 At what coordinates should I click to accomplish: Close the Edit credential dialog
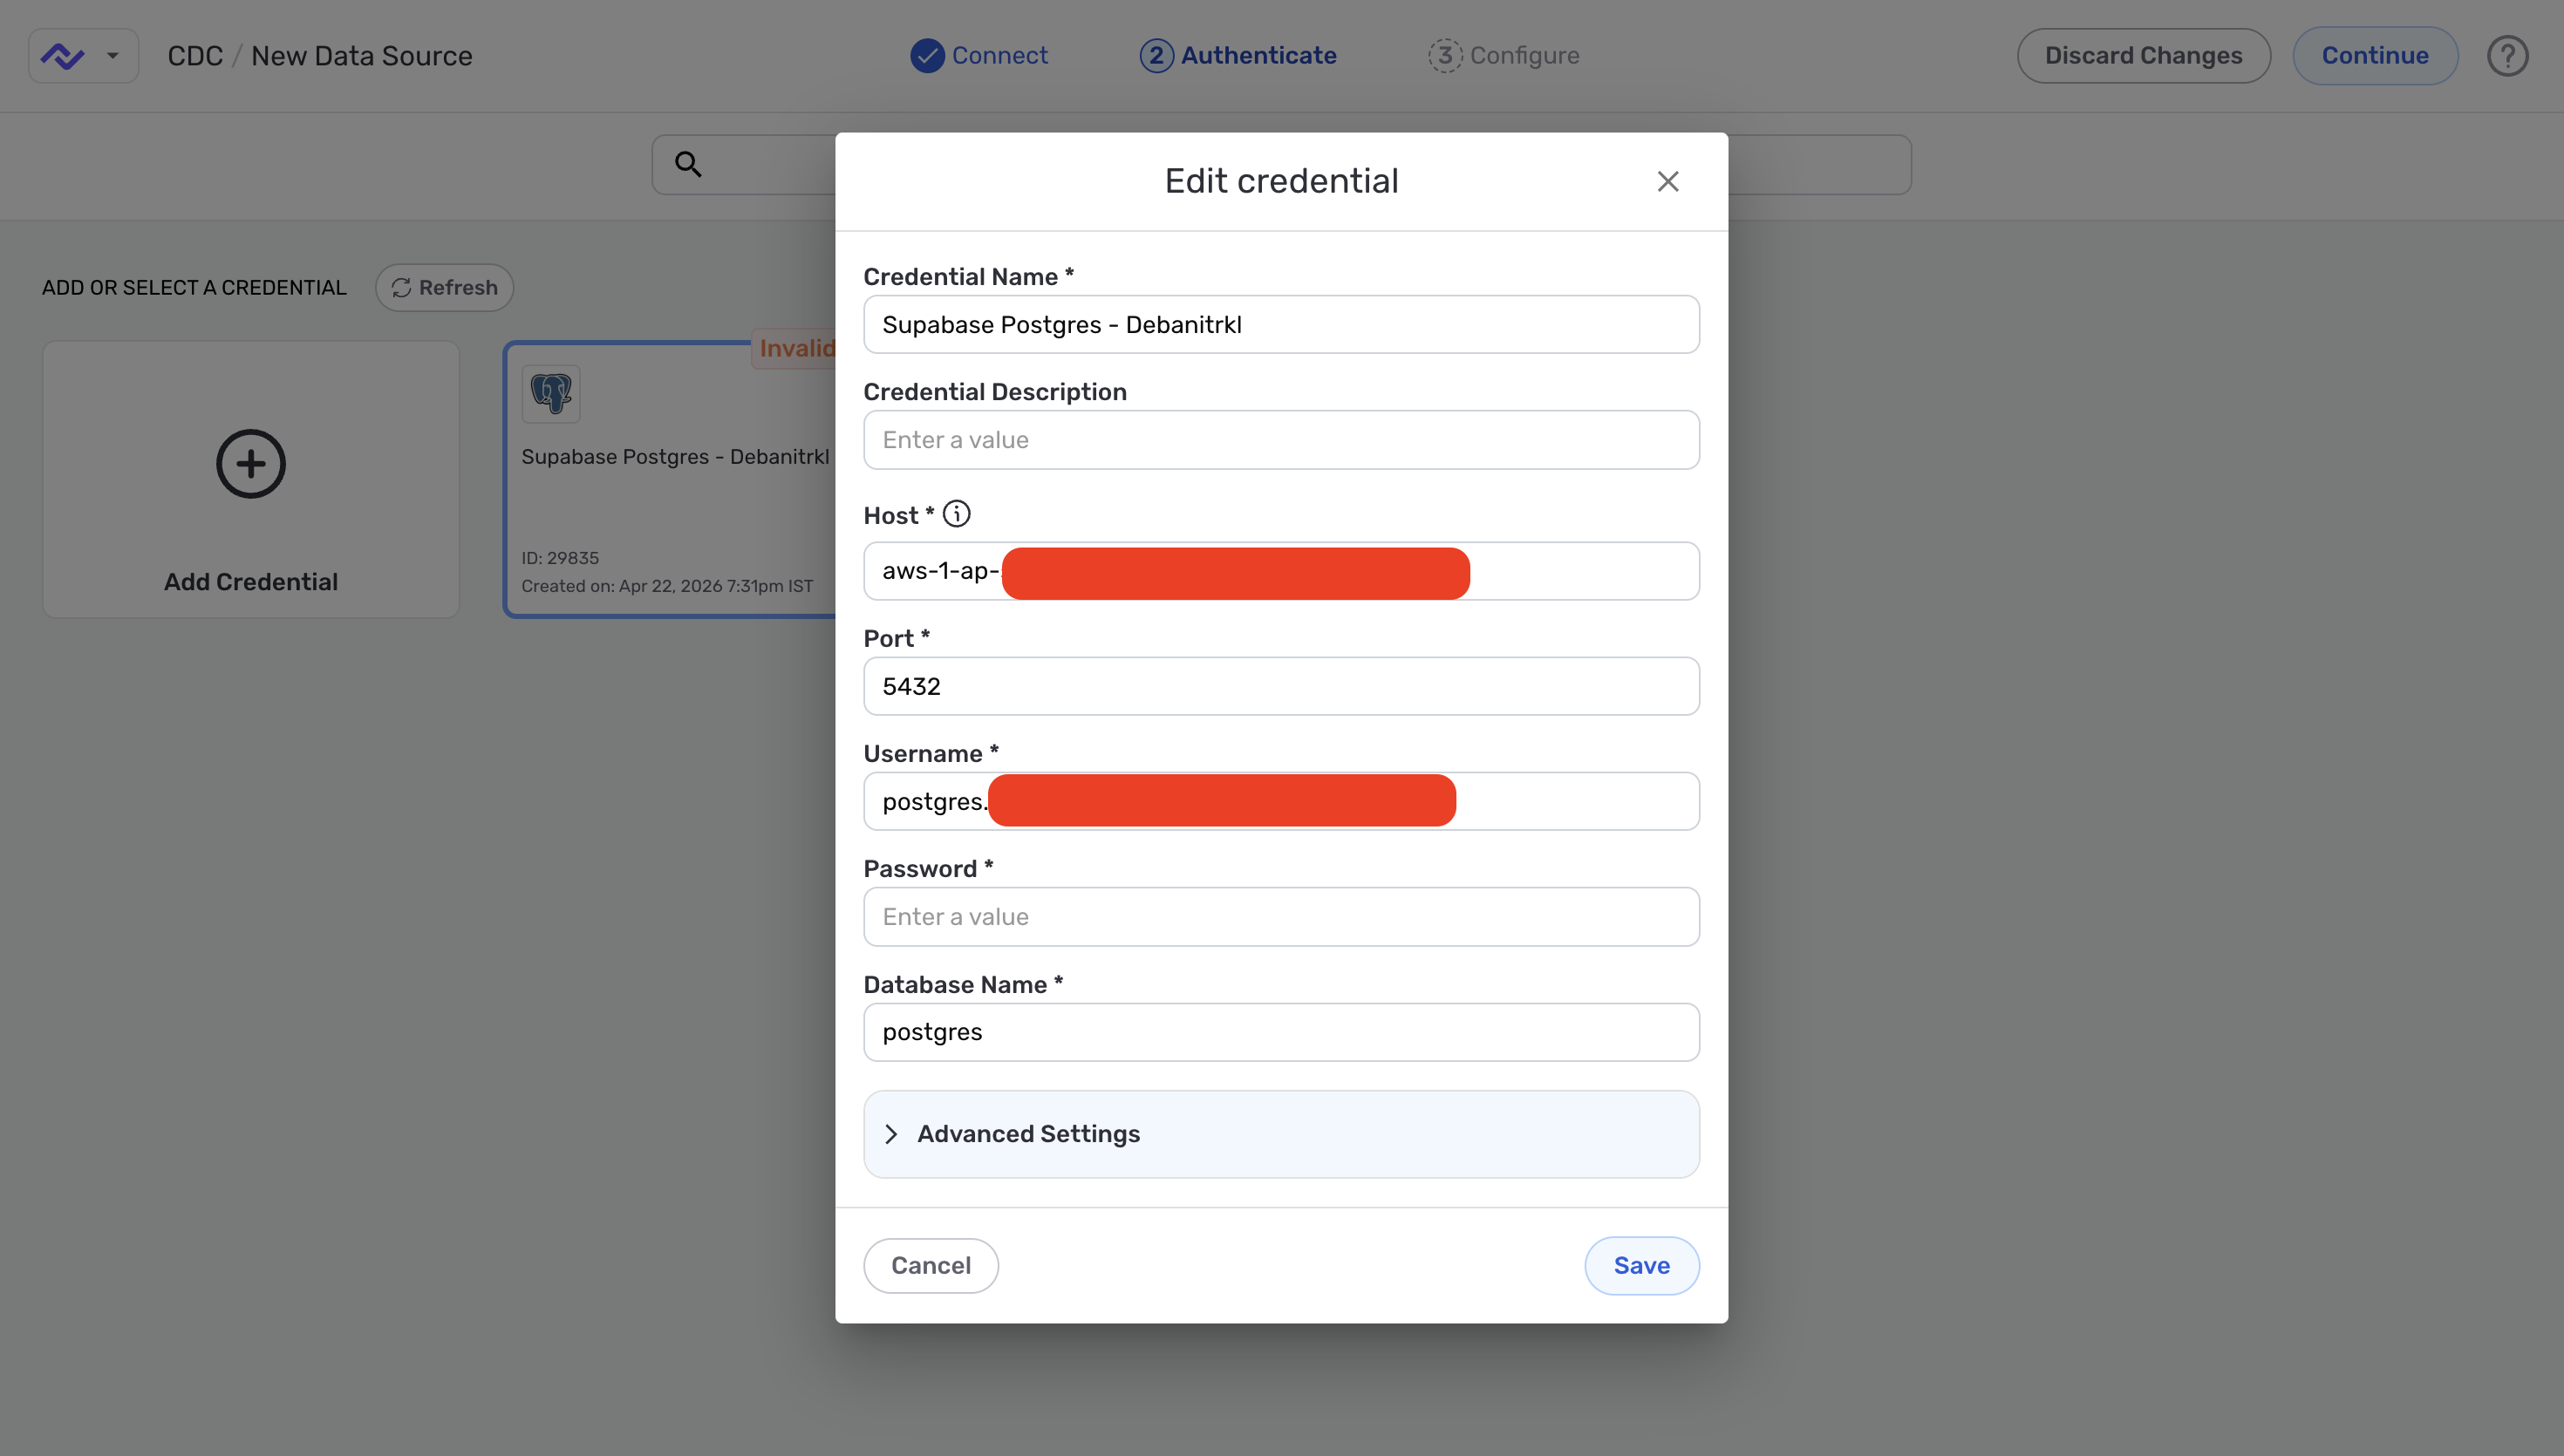tap(1667, 181)
